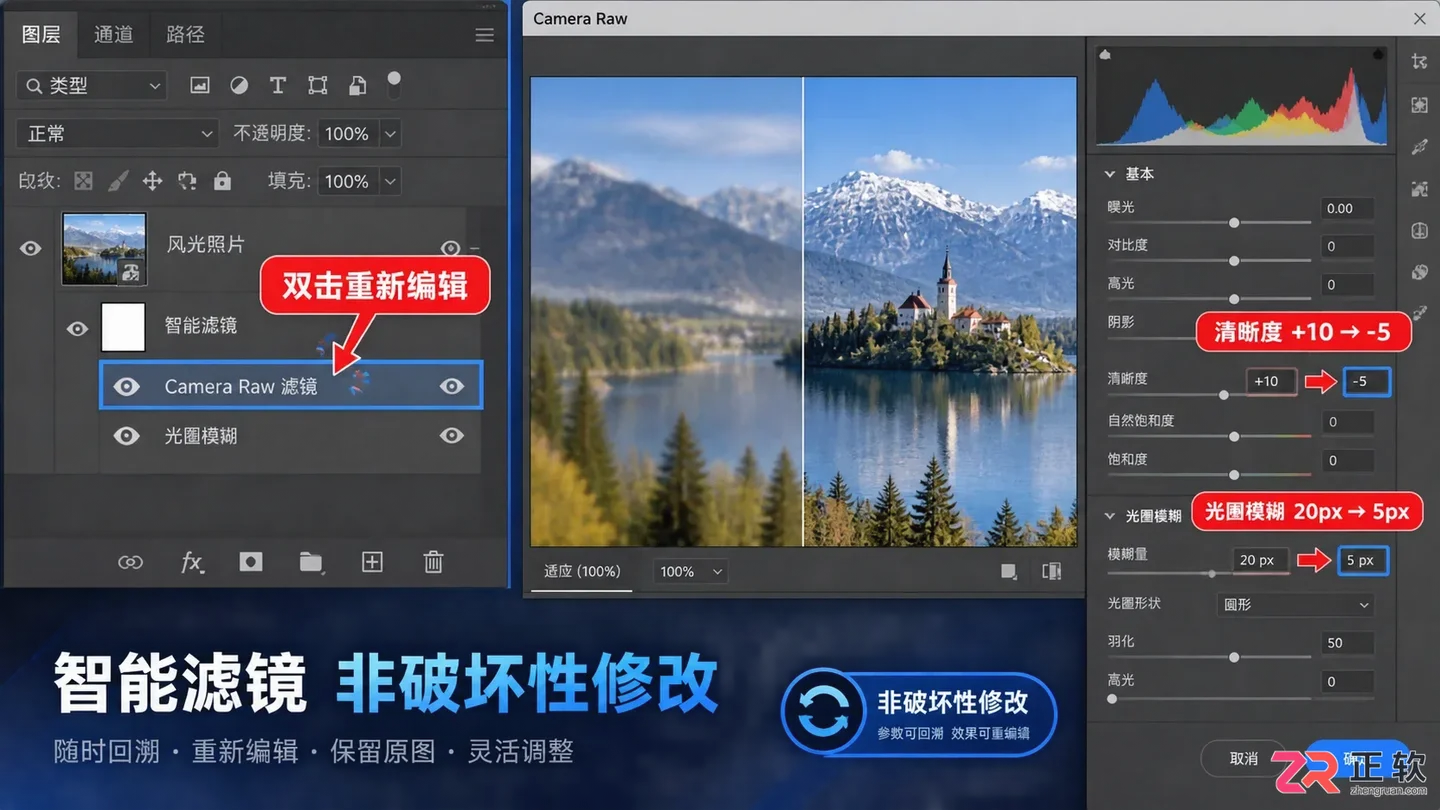Hide the Camera Raw 滤镜 eye
1440x810 pixels.
tap(126, 387)
